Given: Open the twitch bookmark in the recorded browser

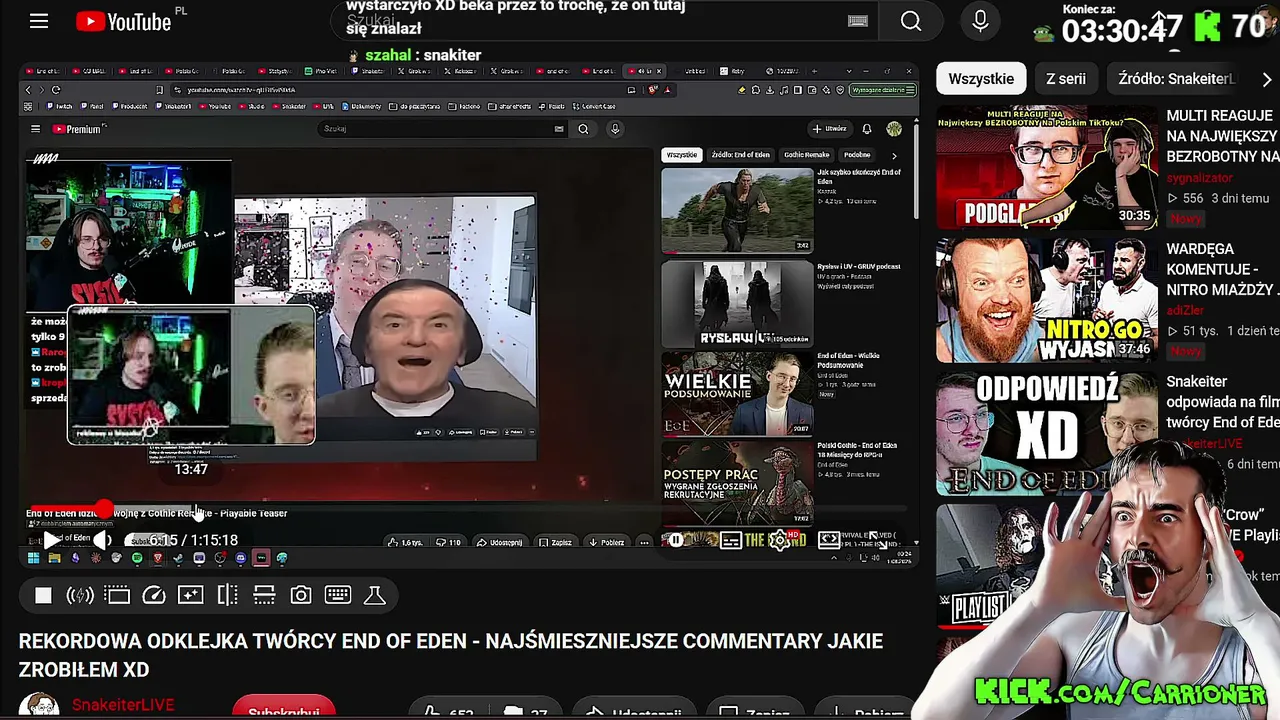Looking at the screenshot, I should (59, 106).
